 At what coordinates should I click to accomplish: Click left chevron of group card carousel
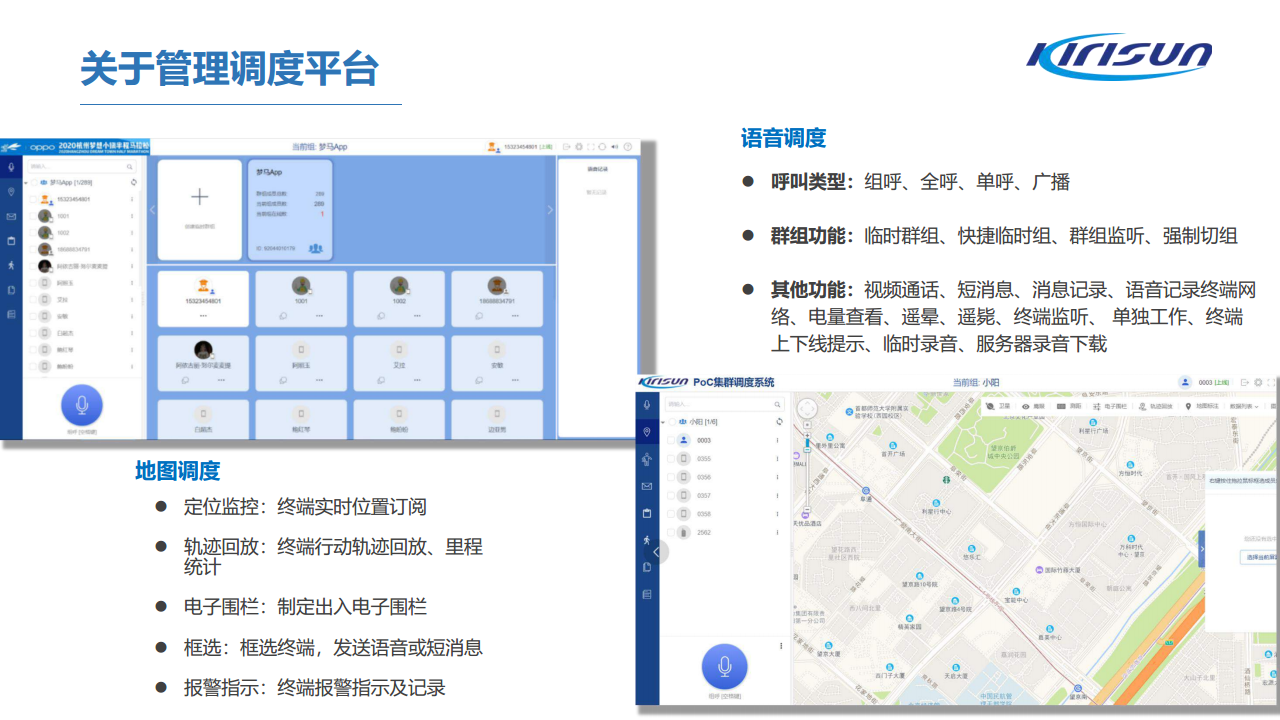pos(152,210)
